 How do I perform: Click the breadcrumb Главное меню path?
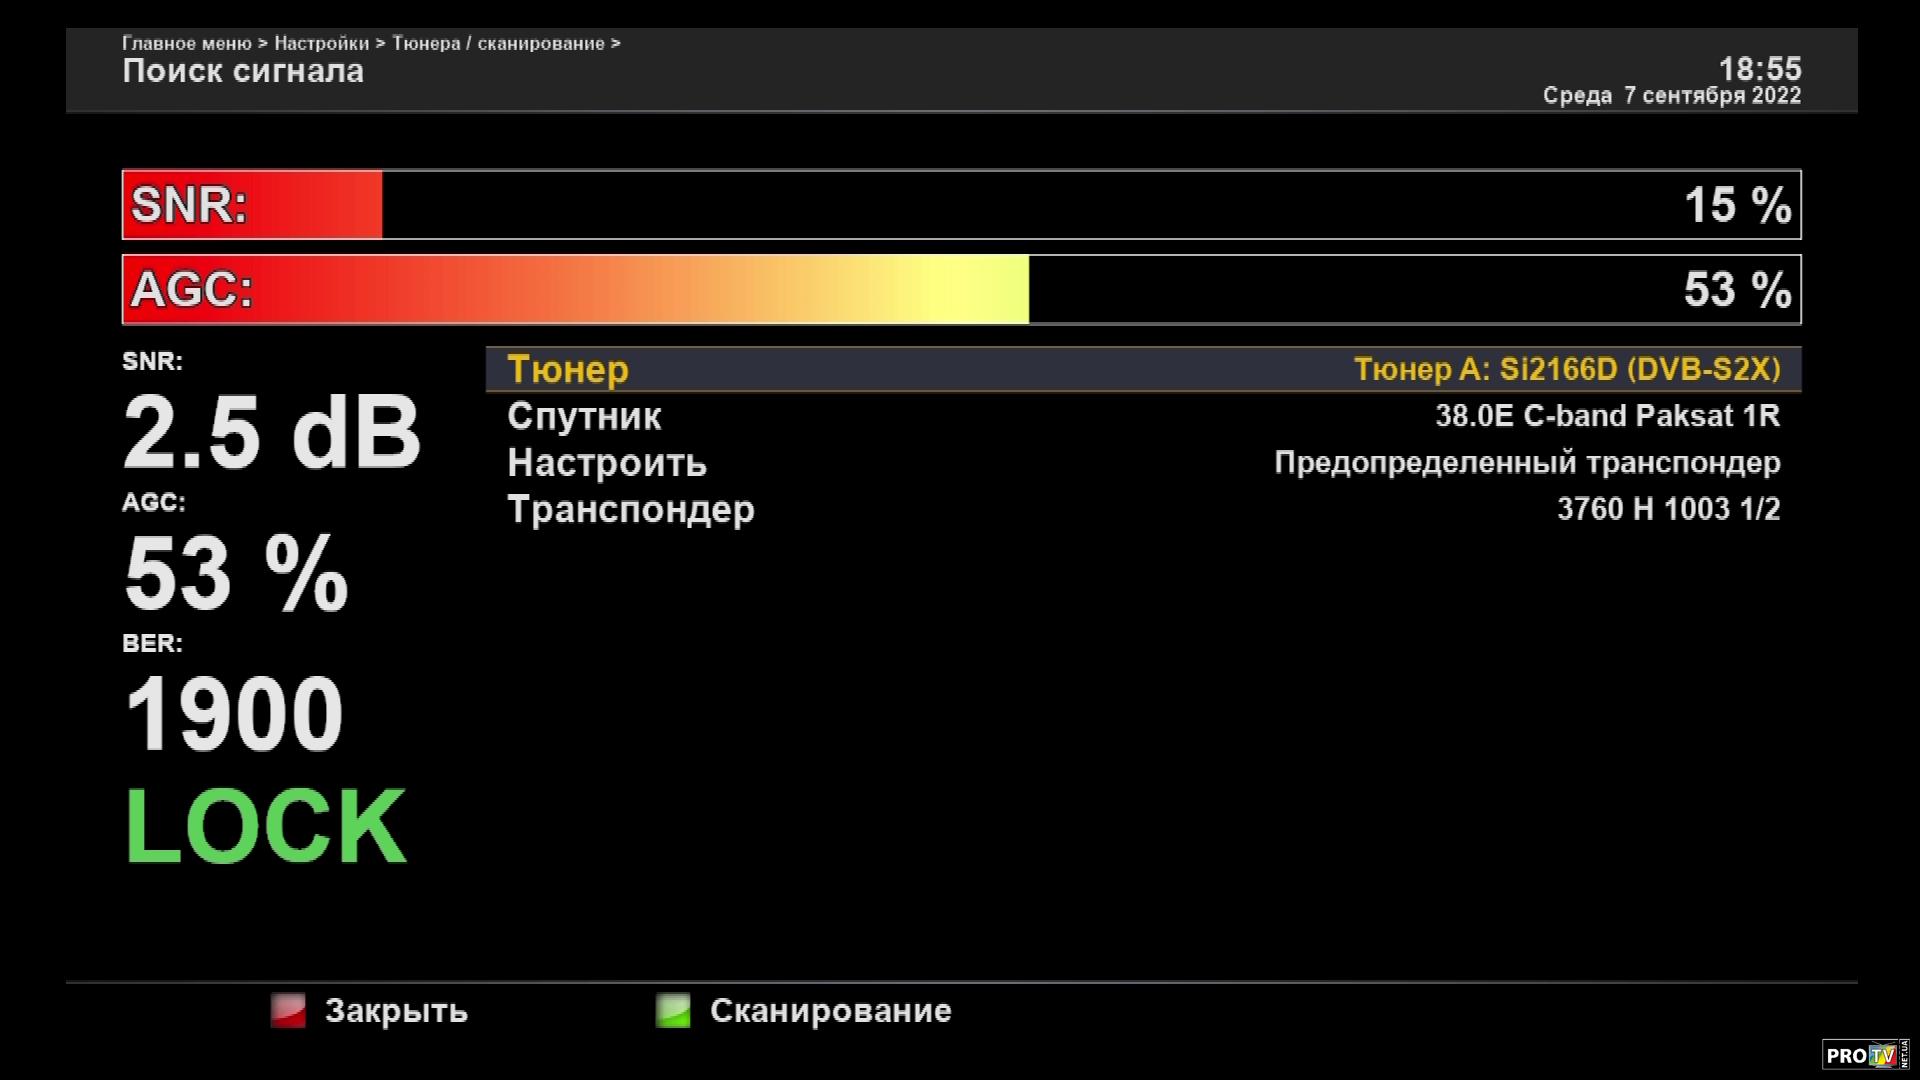pos(187,43)
